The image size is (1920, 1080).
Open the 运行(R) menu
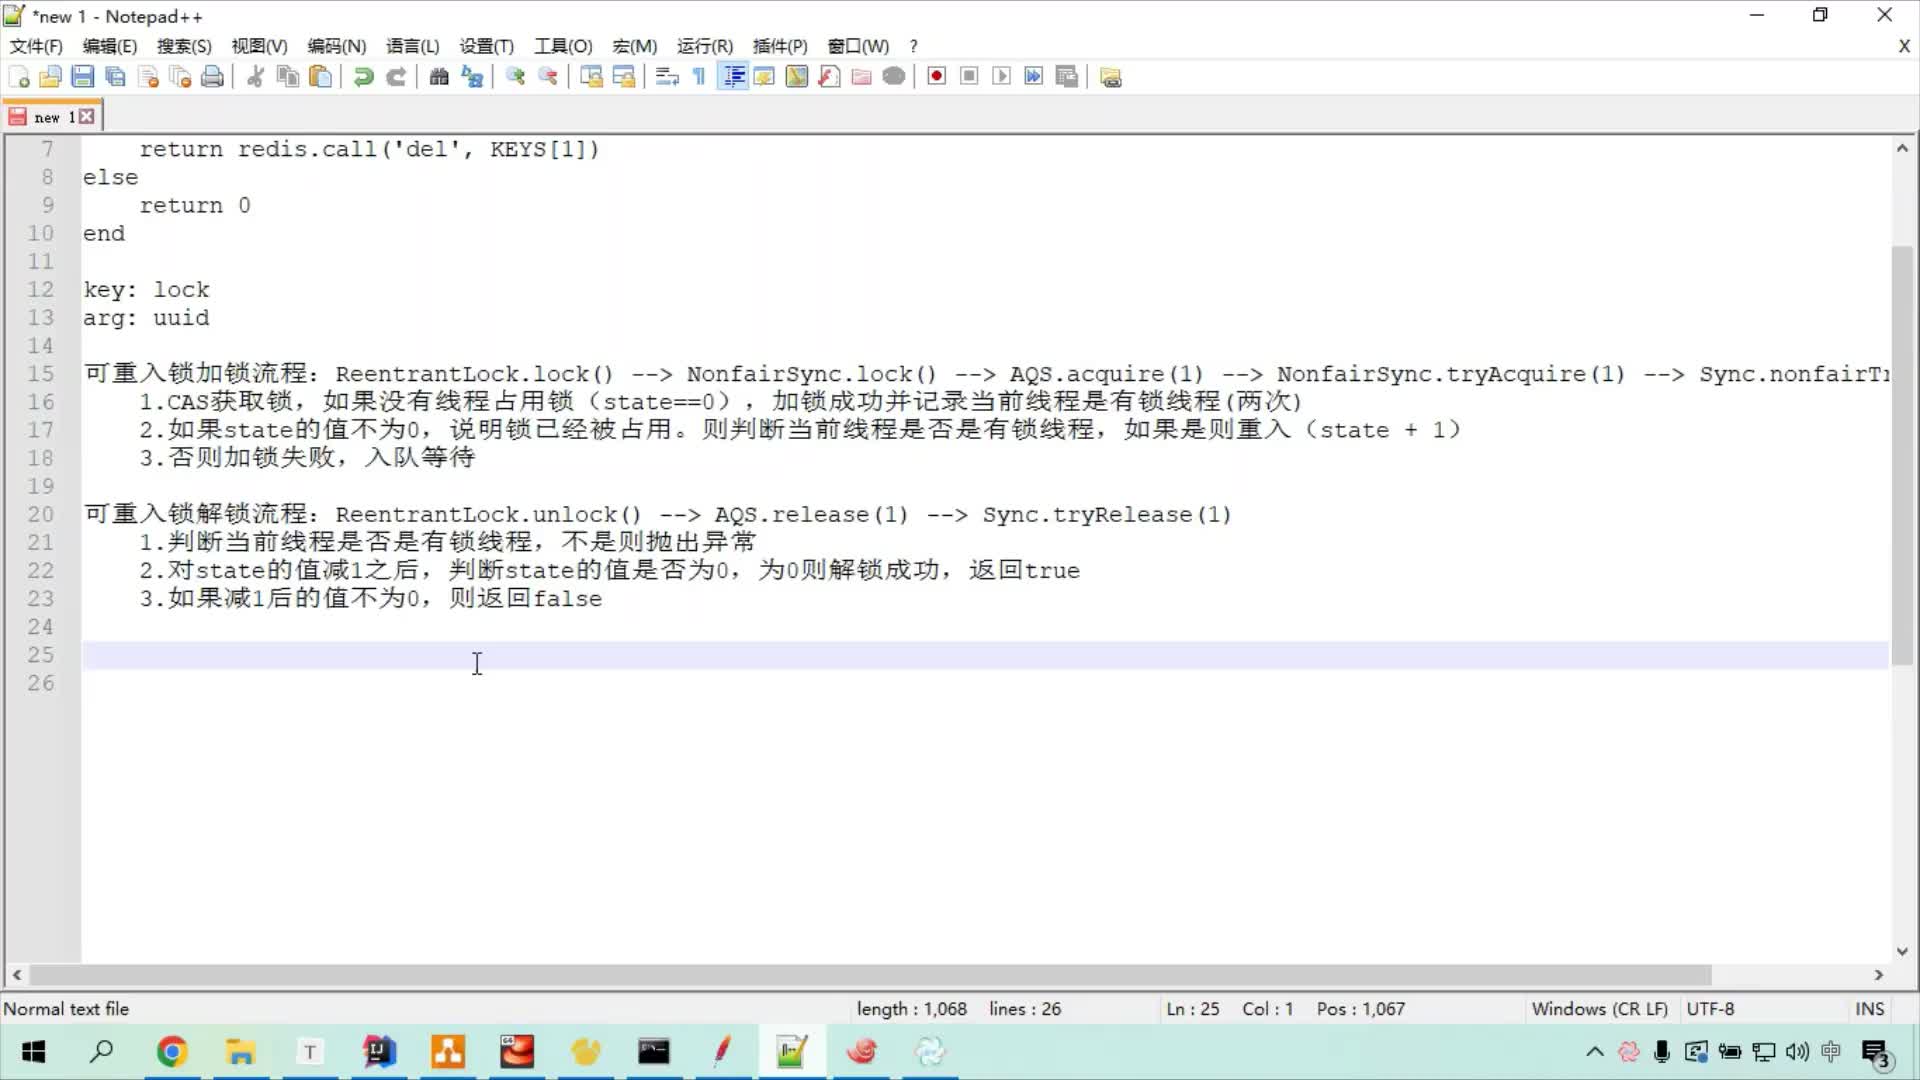click(705, 46)
